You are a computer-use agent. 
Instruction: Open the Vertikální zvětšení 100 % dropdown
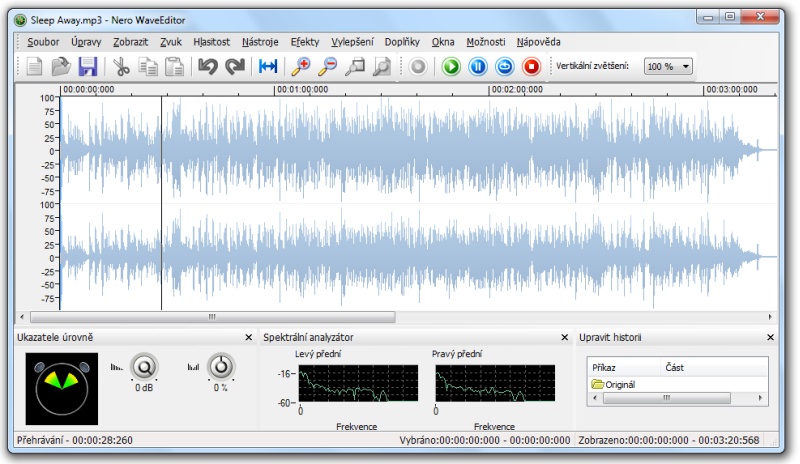[668, 66]
